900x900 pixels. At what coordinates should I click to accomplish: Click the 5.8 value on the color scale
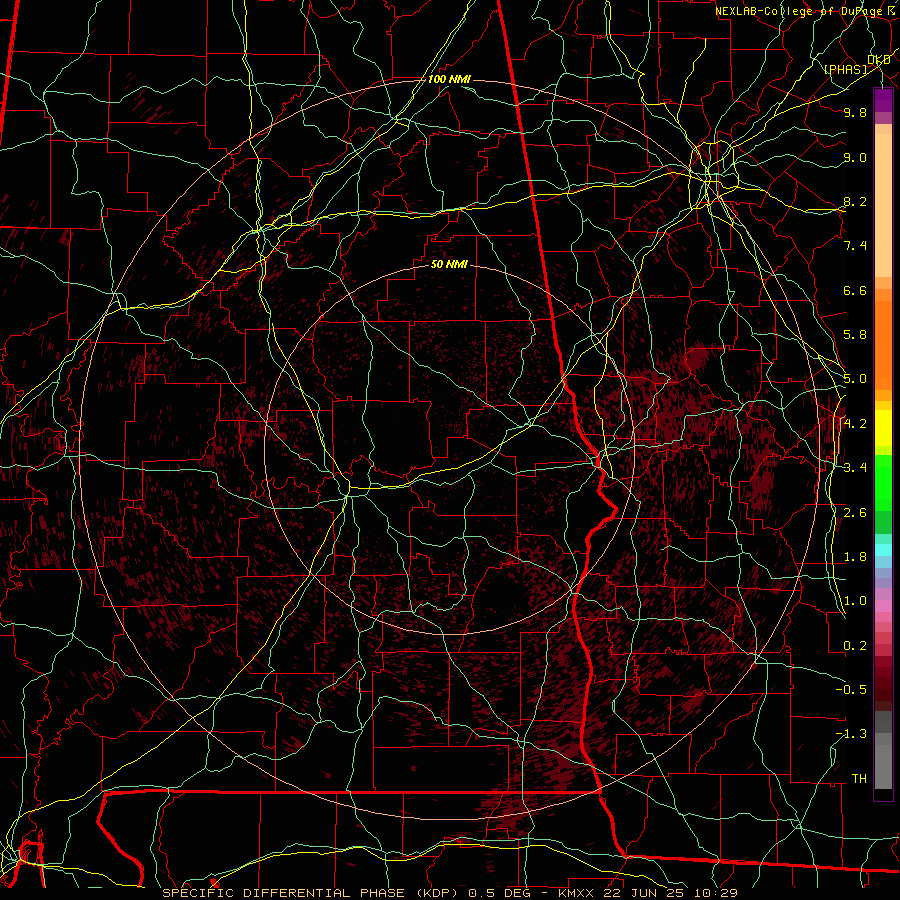point(855,335)
